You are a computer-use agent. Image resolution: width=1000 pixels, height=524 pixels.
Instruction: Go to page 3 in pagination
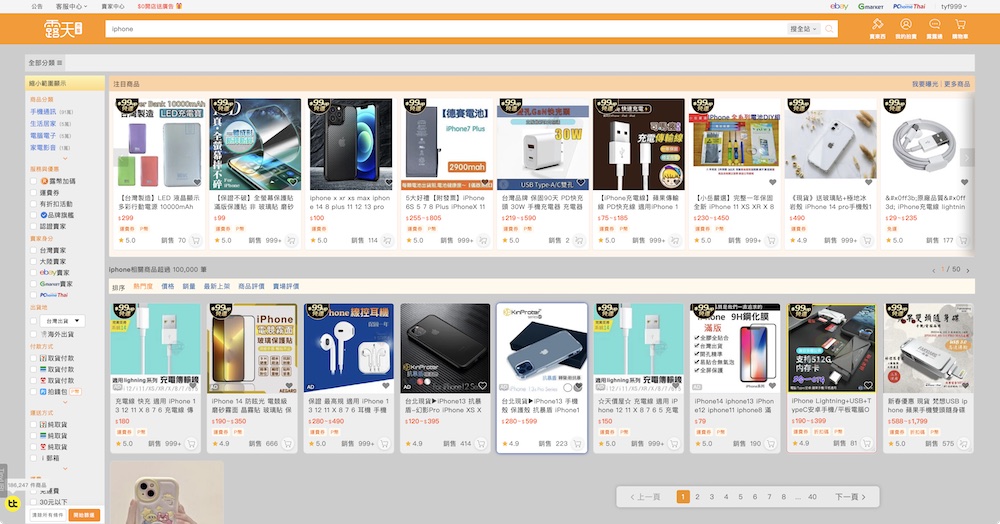click(x=712, y=497)
